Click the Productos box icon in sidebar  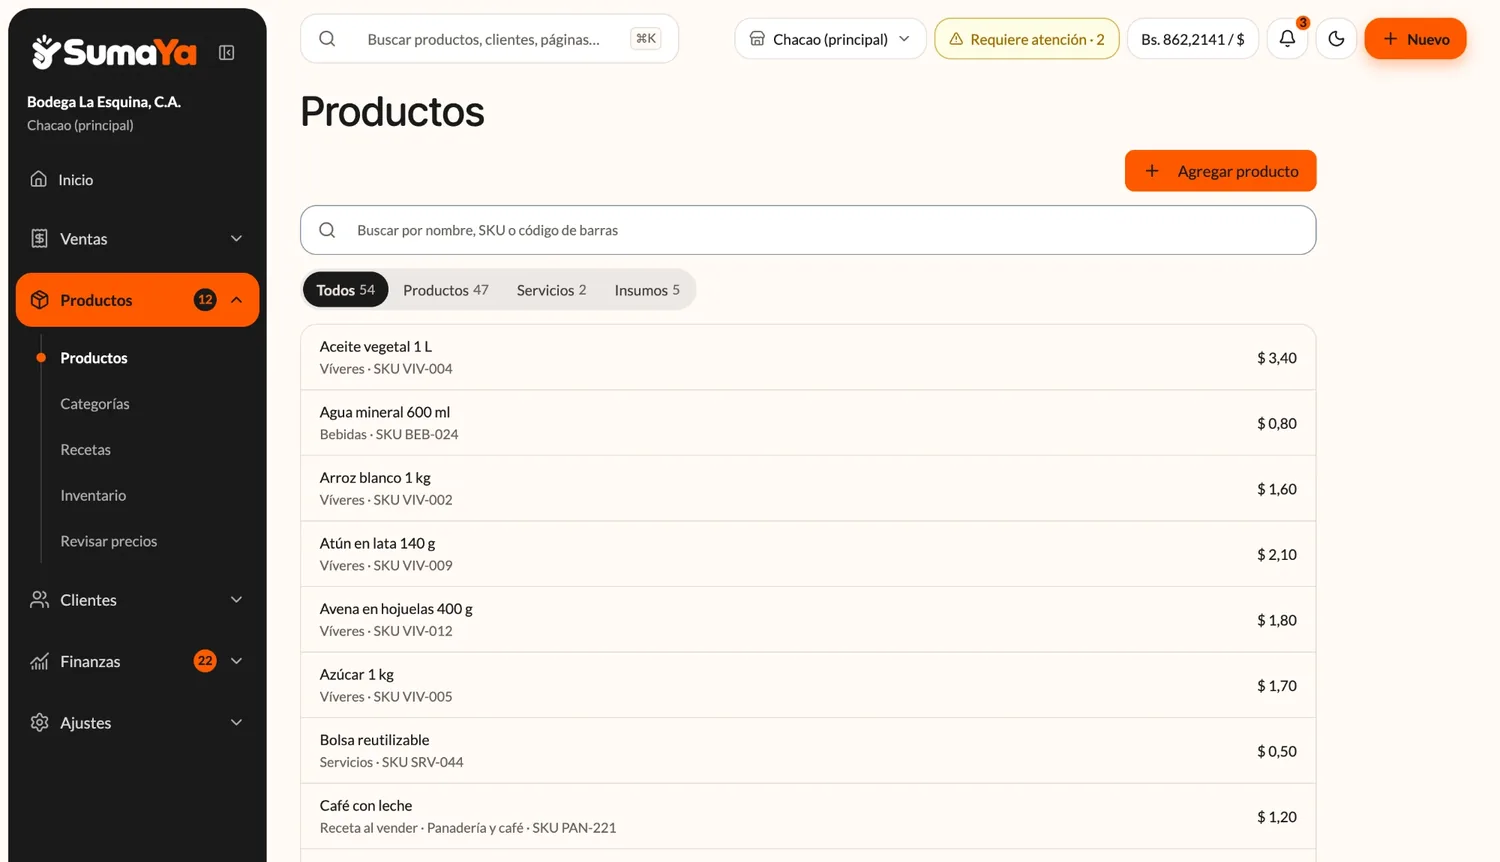click(x=40, y=300)
